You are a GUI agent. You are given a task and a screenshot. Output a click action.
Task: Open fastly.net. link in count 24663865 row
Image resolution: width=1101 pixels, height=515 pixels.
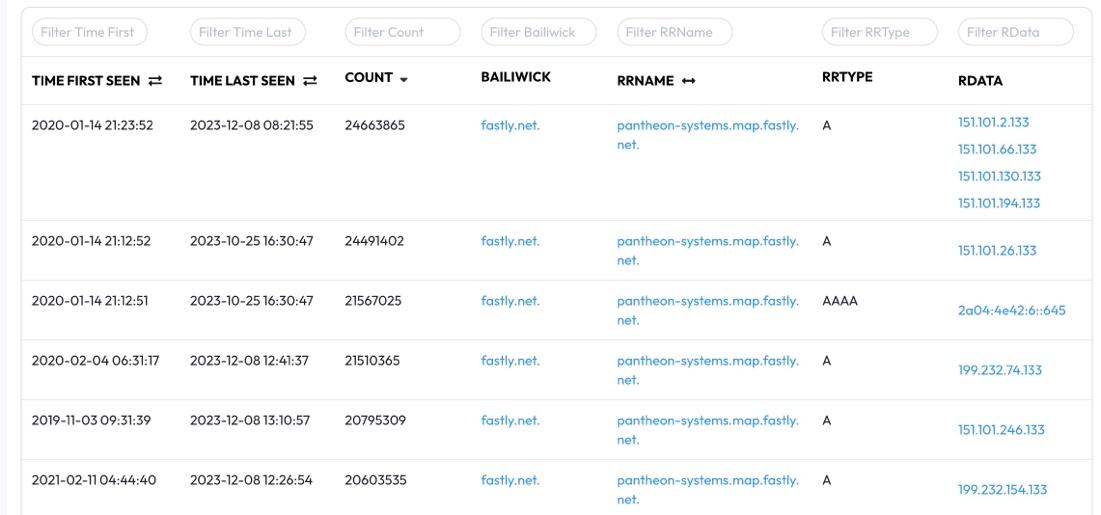tap(510, 126)
